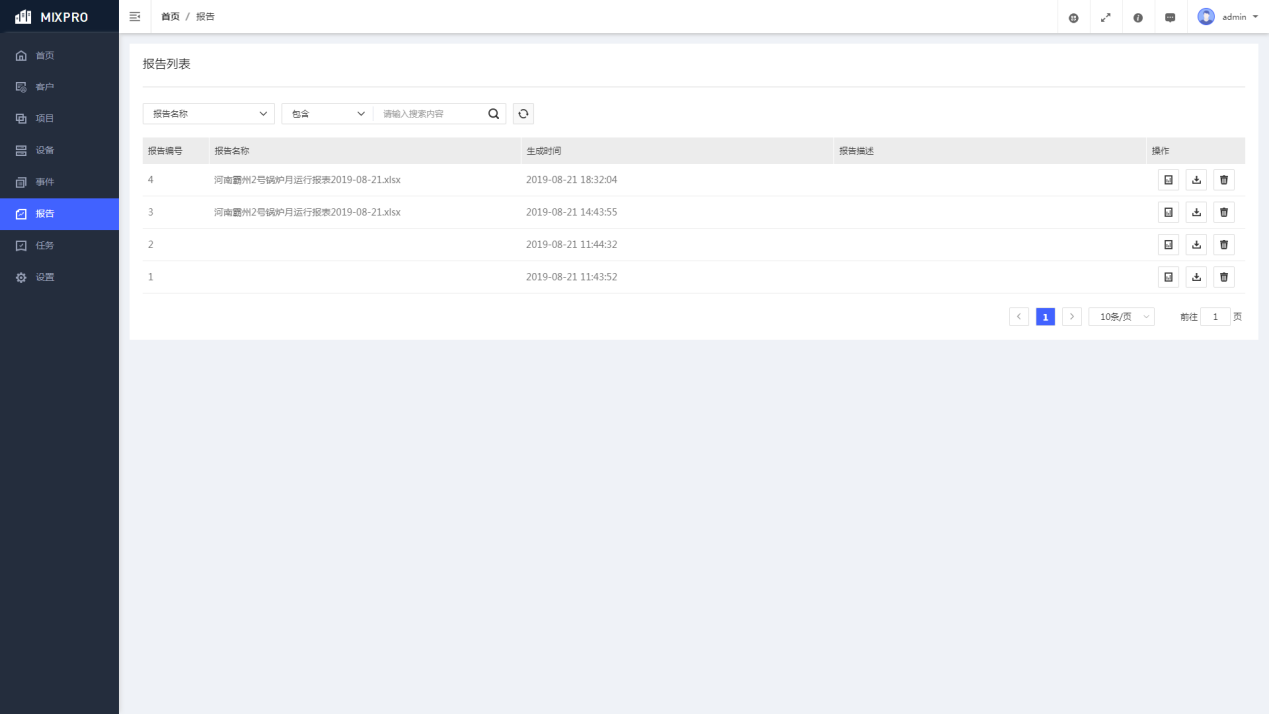The image size is (1269, 714).
Task: Open the 报告名称 filter field dropdown
Action: point(208,114)
